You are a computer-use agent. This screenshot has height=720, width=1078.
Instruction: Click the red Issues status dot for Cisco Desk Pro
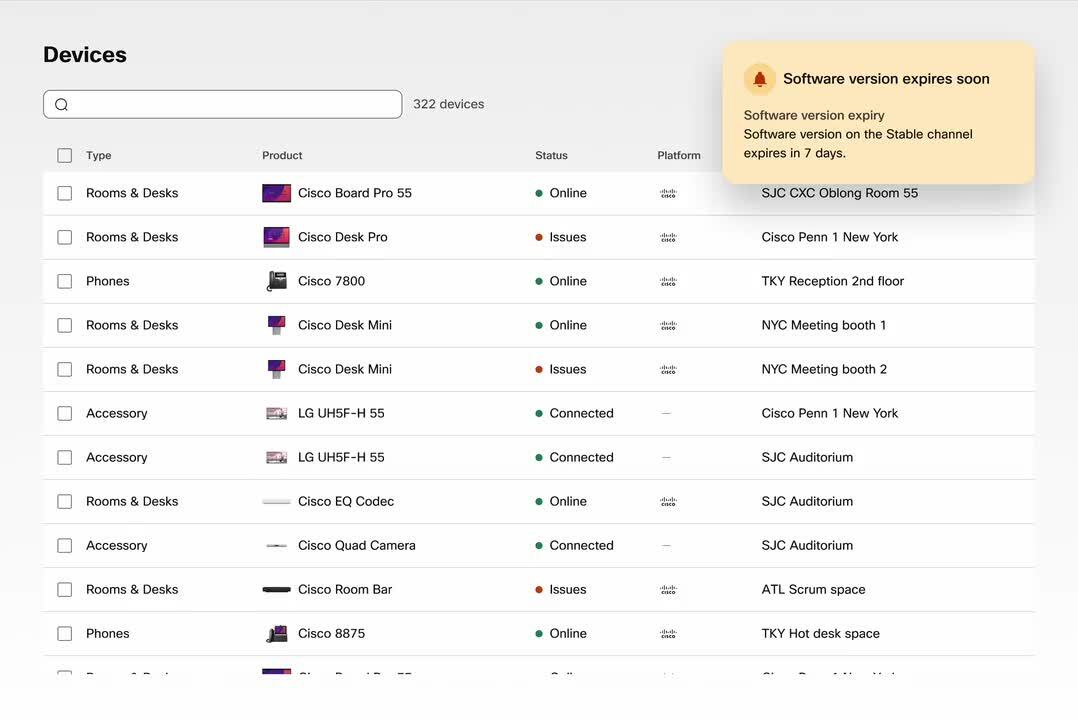click(539, 237)
